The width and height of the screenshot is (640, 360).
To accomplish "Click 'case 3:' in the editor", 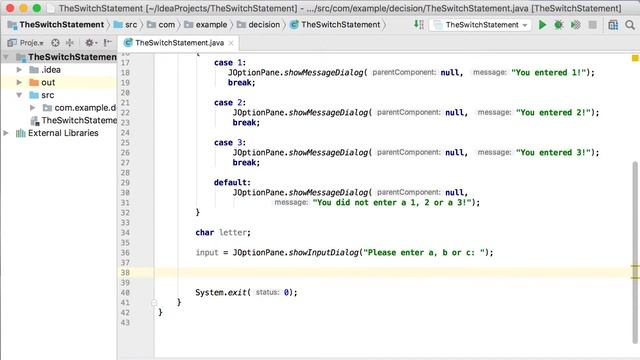I will pos(230,142).
